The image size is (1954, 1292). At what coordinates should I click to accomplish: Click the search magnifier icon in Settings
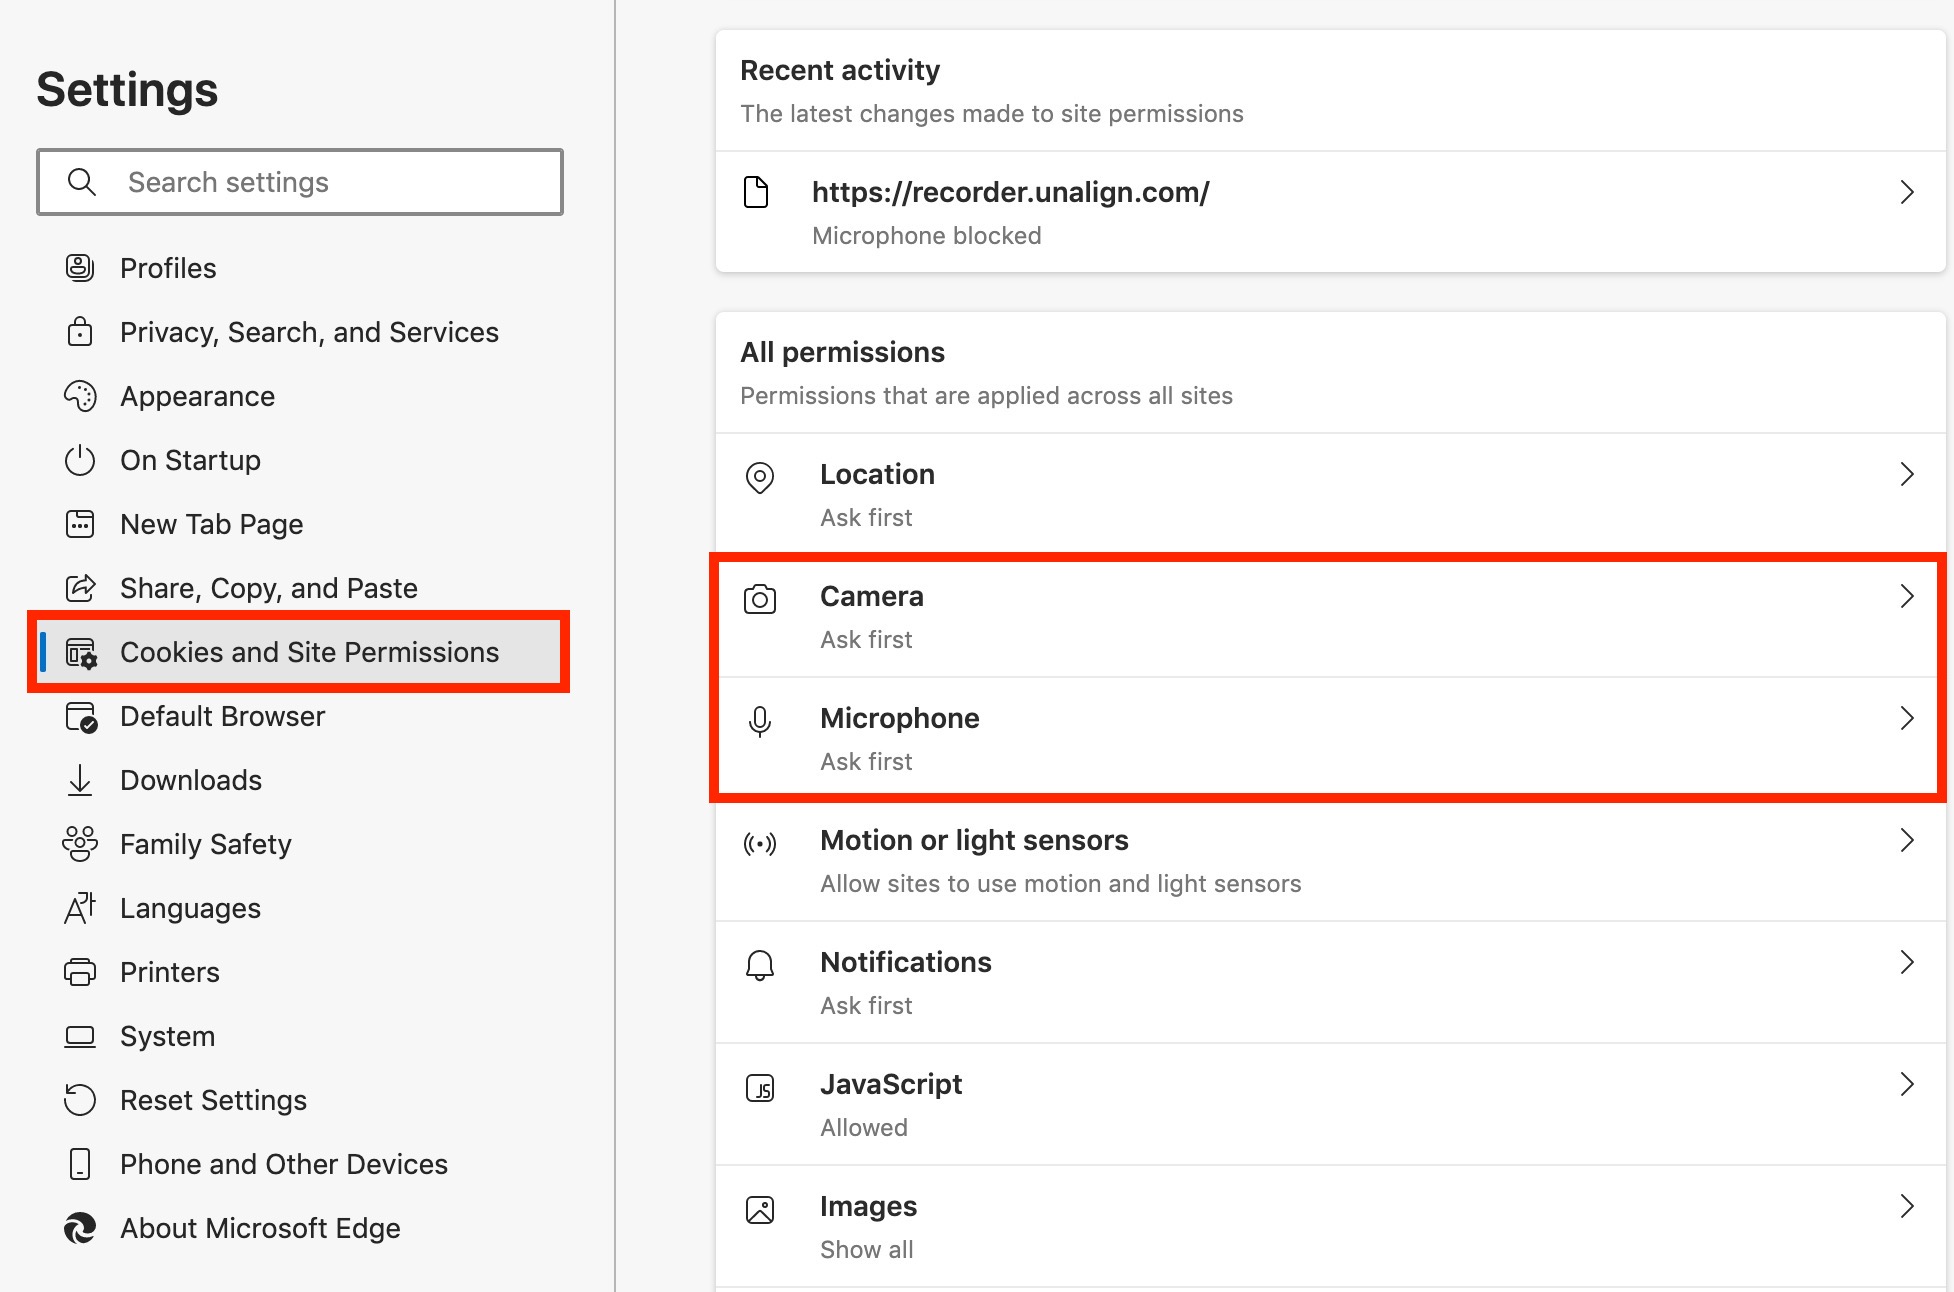pyautogui.click(x=81, y=182)
